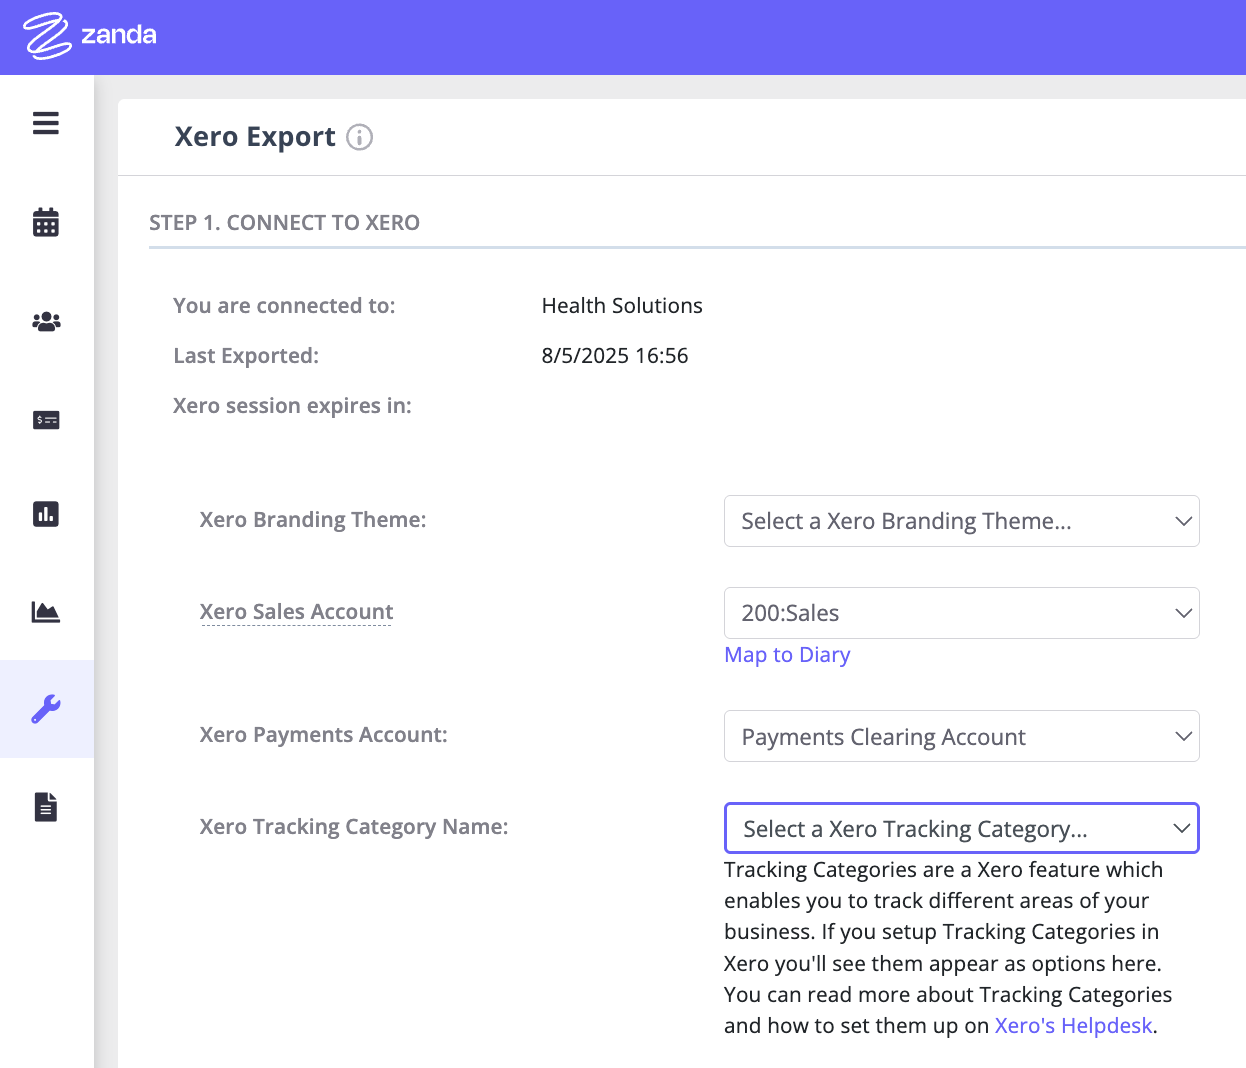The height and width of the screenshot is (1068, 1246).
Task: Click the Health Solutions organisation name
Action: click(621, 306)
